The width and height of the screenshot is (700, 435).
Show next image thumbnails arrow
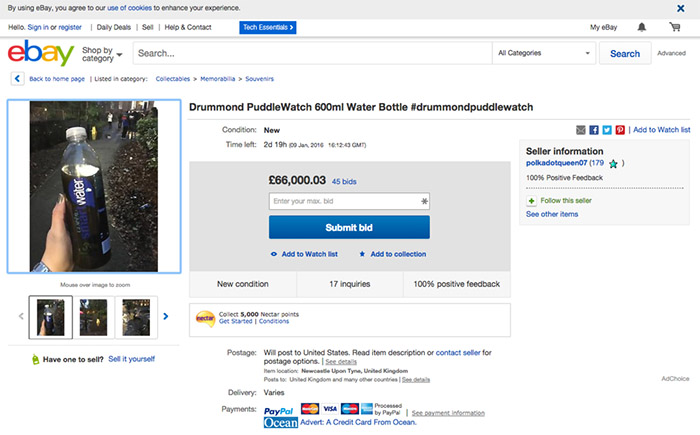pyautogui.click(x=166, y=316)
